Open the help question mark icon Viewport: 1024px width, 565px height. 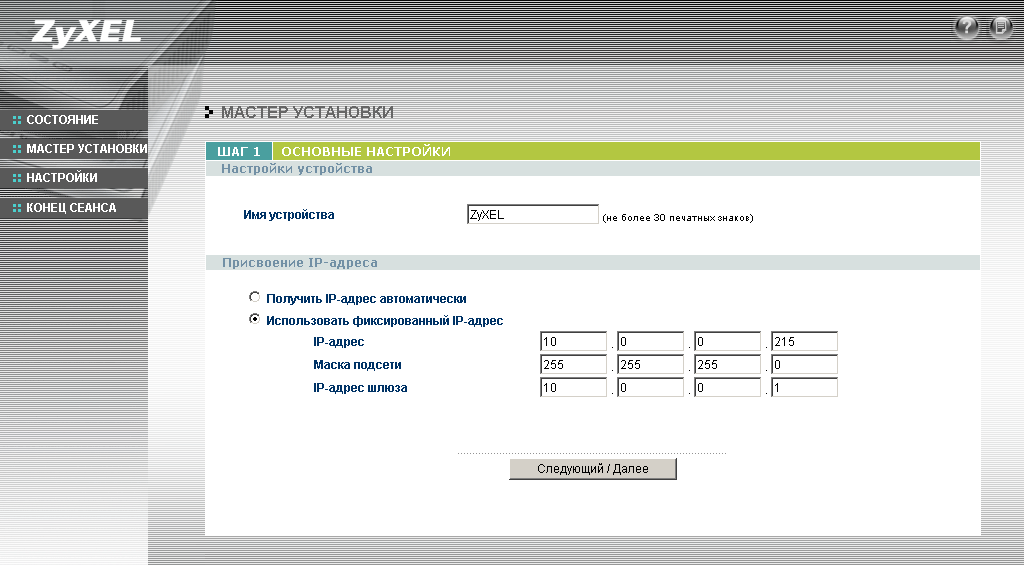(x=967, y=27)
